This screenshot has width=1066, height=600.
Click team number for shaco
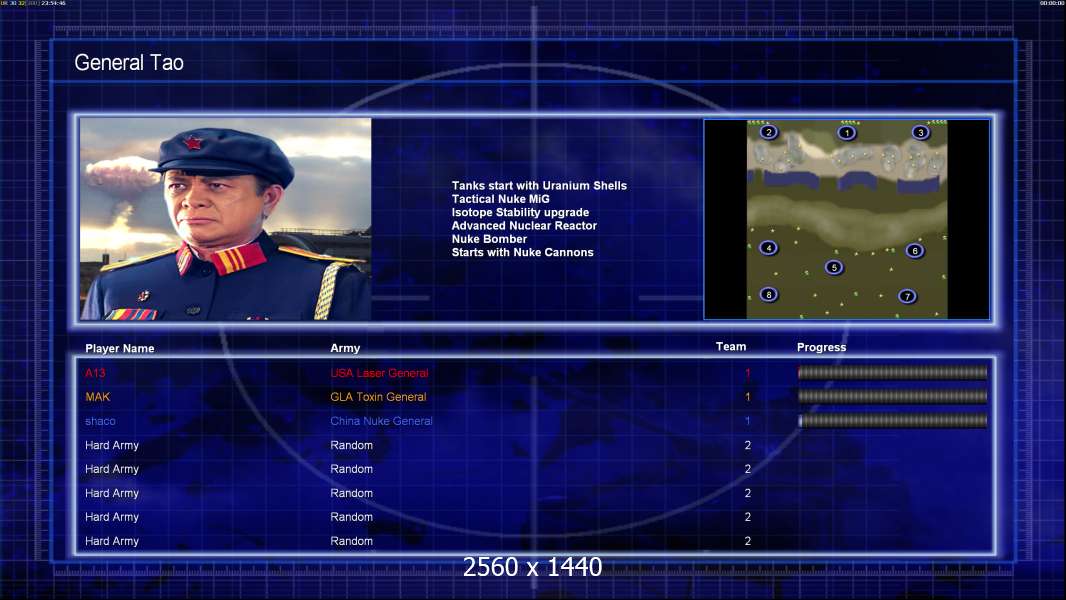click(748, 421)
